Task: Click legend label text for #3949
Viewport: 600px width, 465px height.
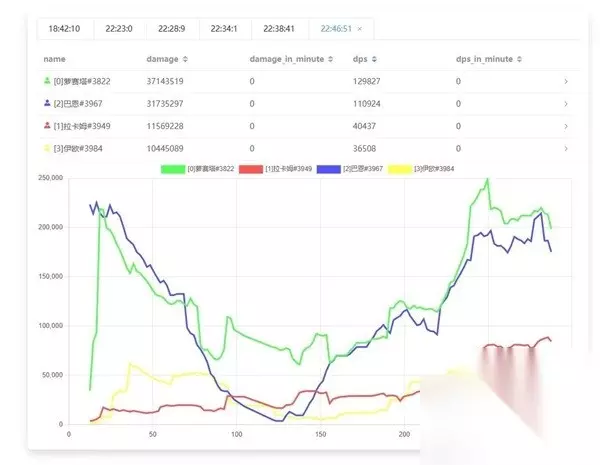Action: 289,169
